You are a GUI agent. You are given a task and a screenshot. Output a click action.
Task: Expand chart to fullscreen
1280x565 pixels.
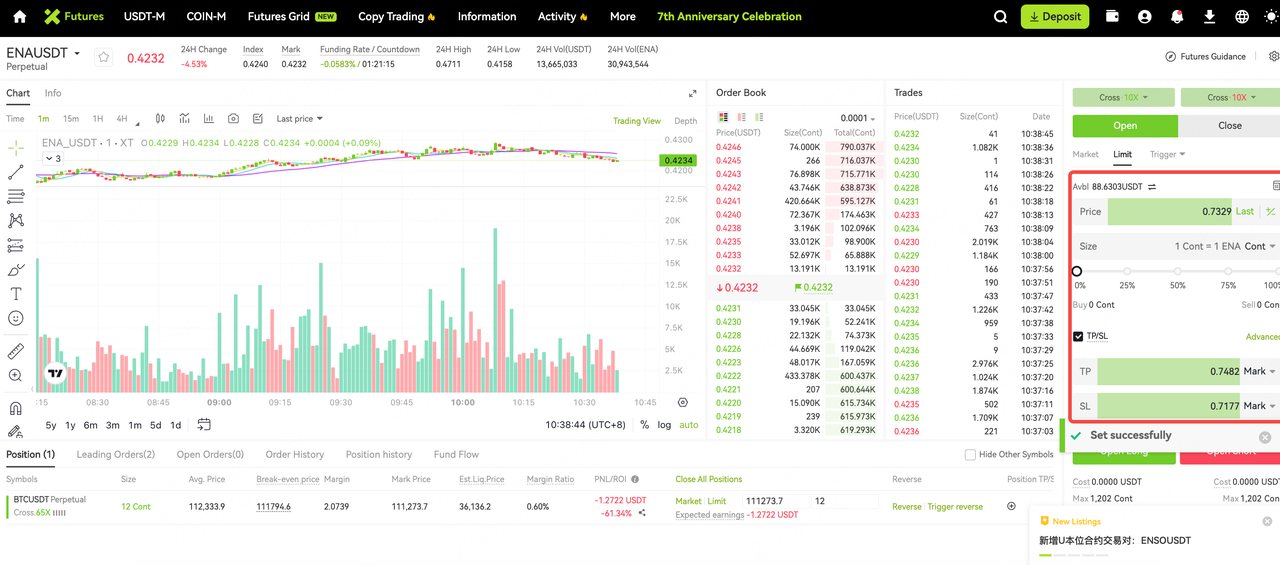click(692, 93)
